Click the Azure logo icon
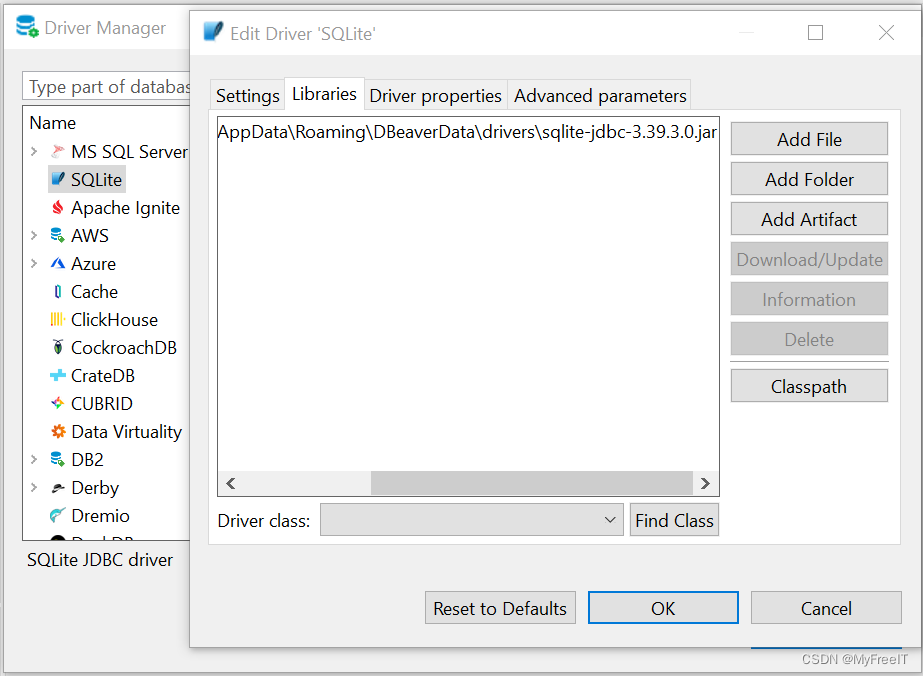923x676 pixels. point(58,263)
